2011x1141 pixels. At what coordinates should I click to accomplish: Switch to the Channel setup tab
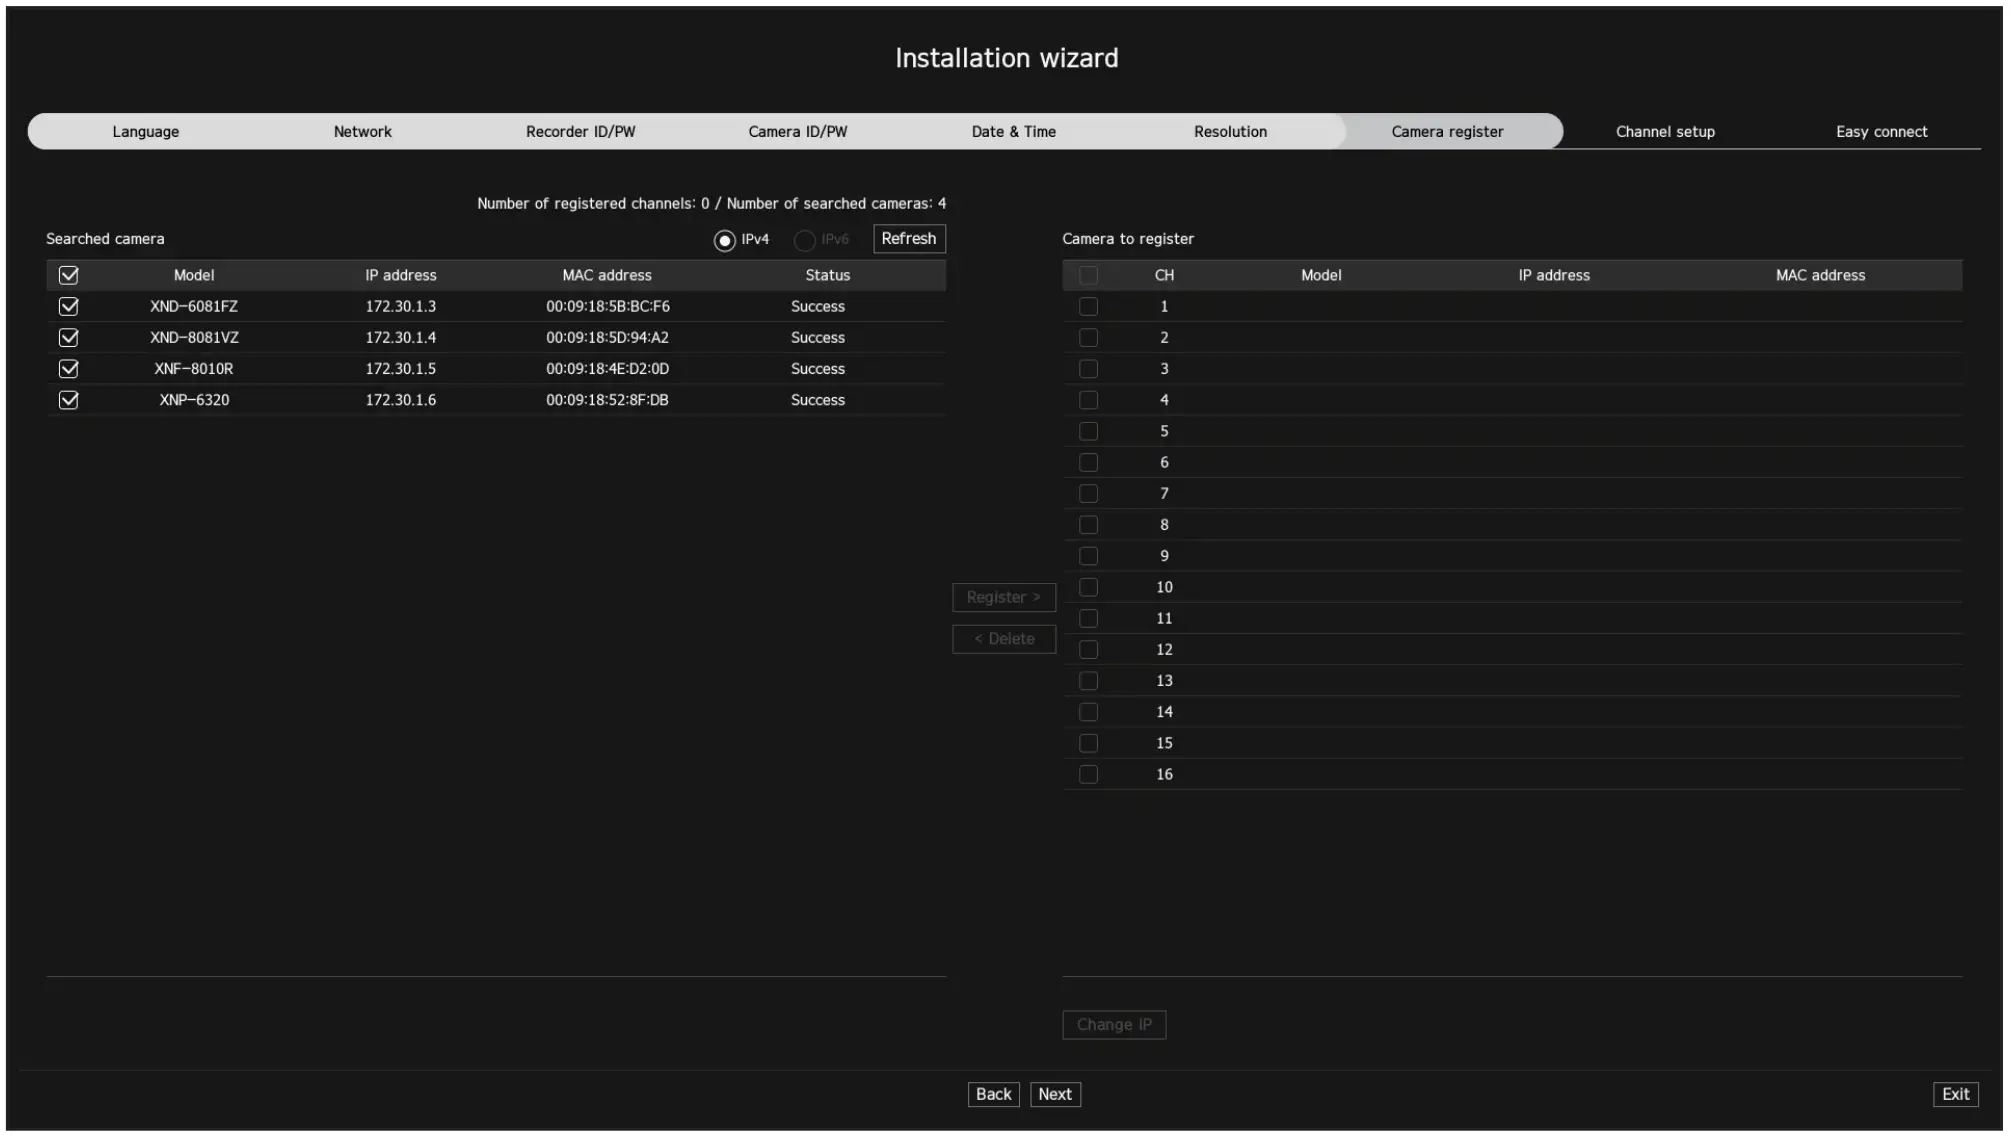1663,131
